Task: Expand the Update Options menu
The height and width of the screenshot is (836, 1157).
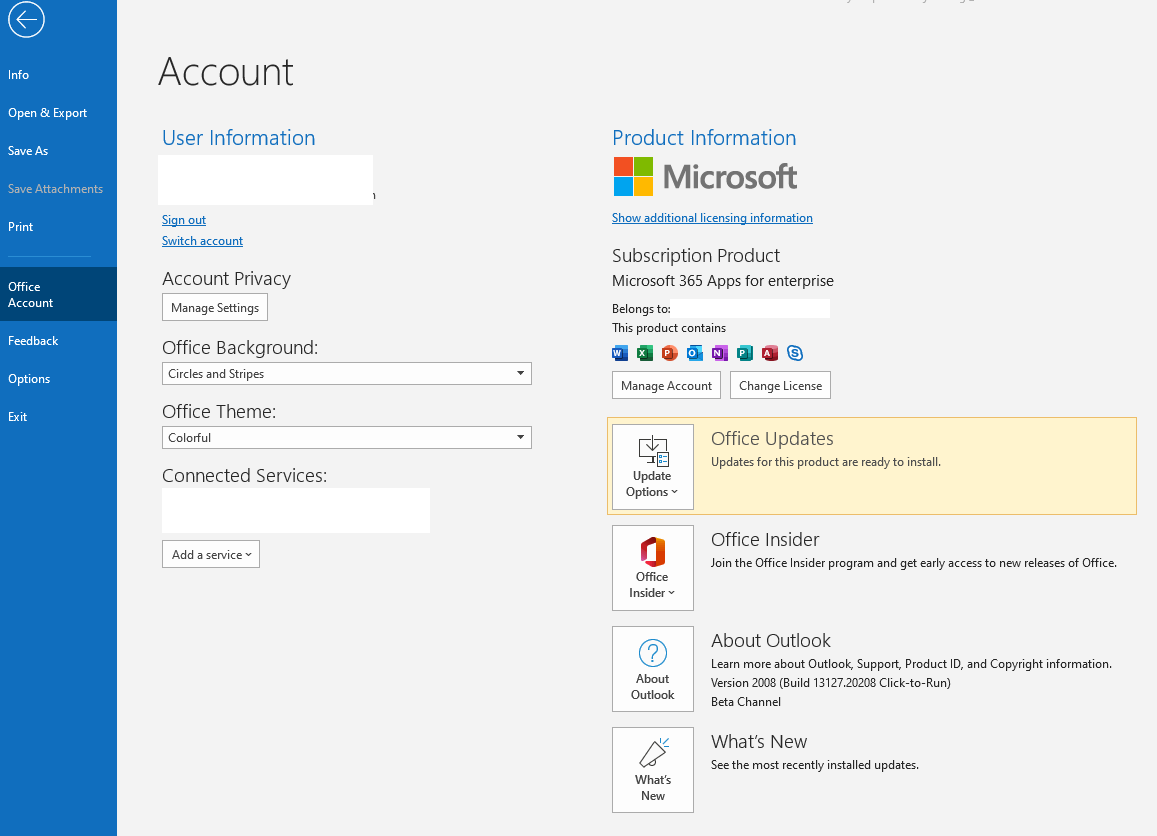Action: (x=652, y=467)
